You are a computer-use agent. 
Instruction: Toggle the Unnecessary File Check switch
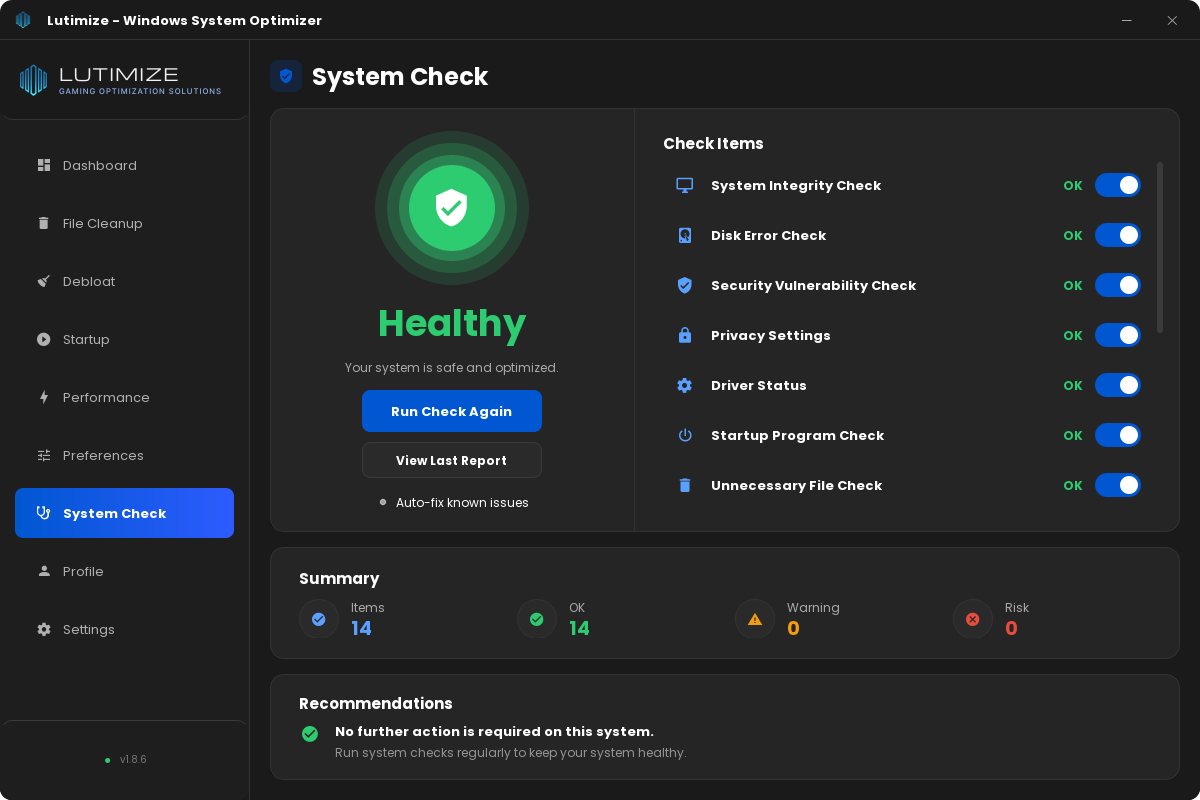pyautogui.click(x=1118, y=485)
